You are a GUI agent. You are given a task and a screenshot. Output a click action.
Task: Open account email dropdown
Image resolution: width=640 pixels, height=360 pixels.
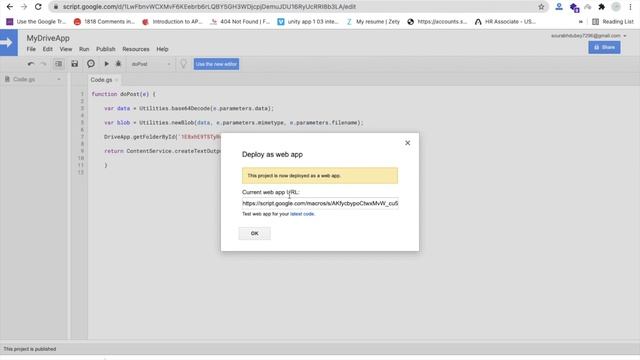[x=588, y=36]
